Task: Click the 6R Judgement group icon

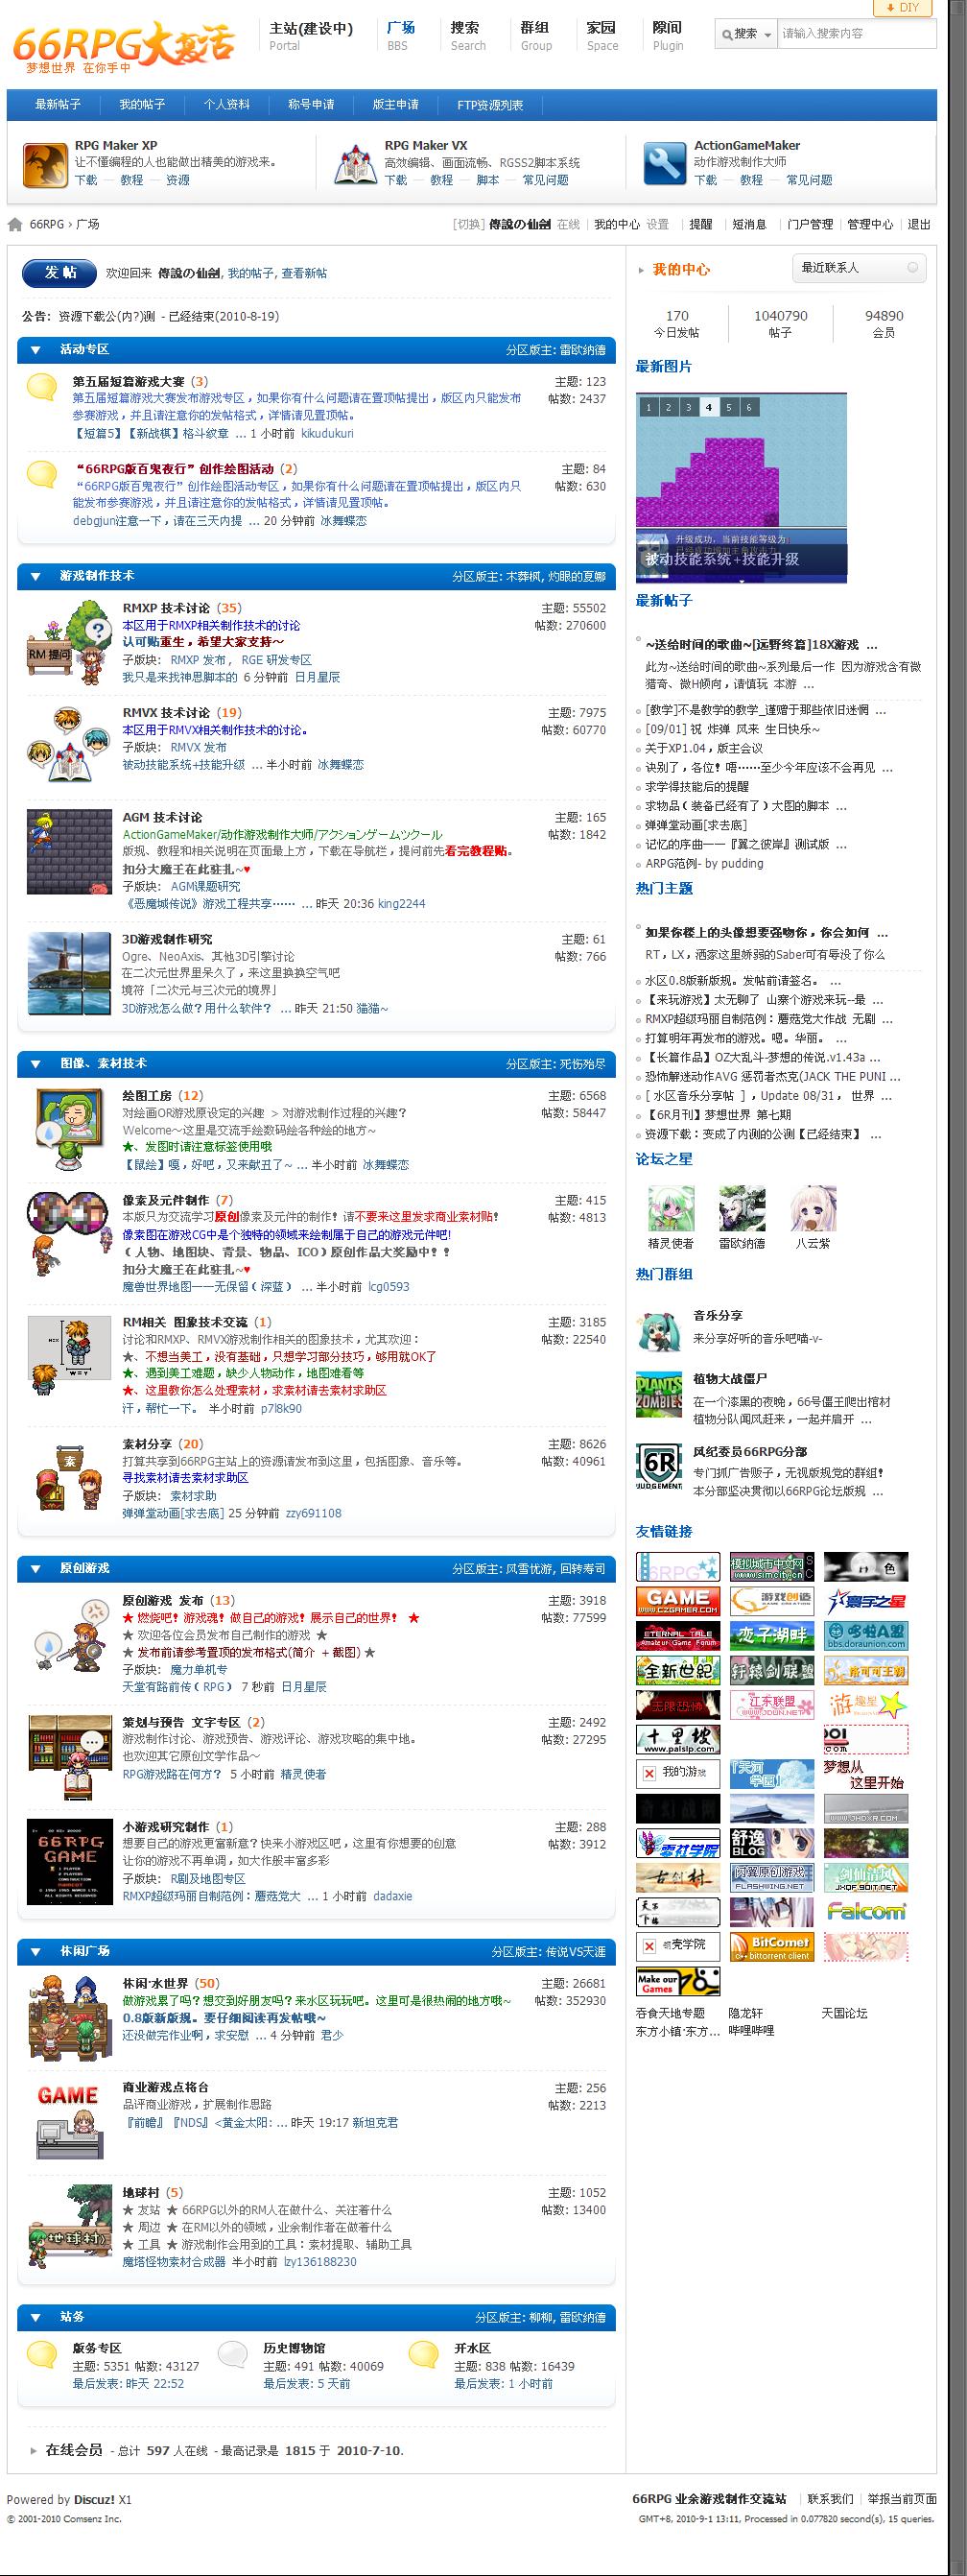Action: click(x=659, y=1466)
